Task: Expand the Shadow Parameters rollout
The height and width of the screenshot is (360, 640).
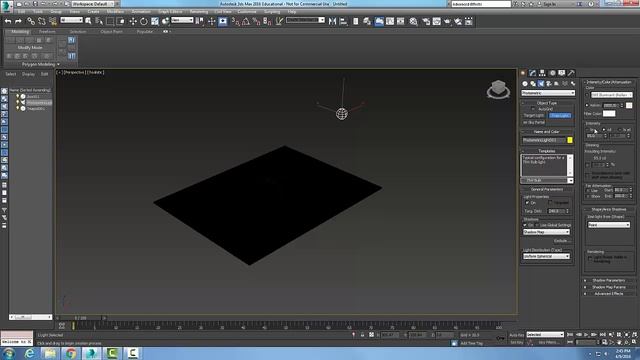Action: click(x=609, y=280)
